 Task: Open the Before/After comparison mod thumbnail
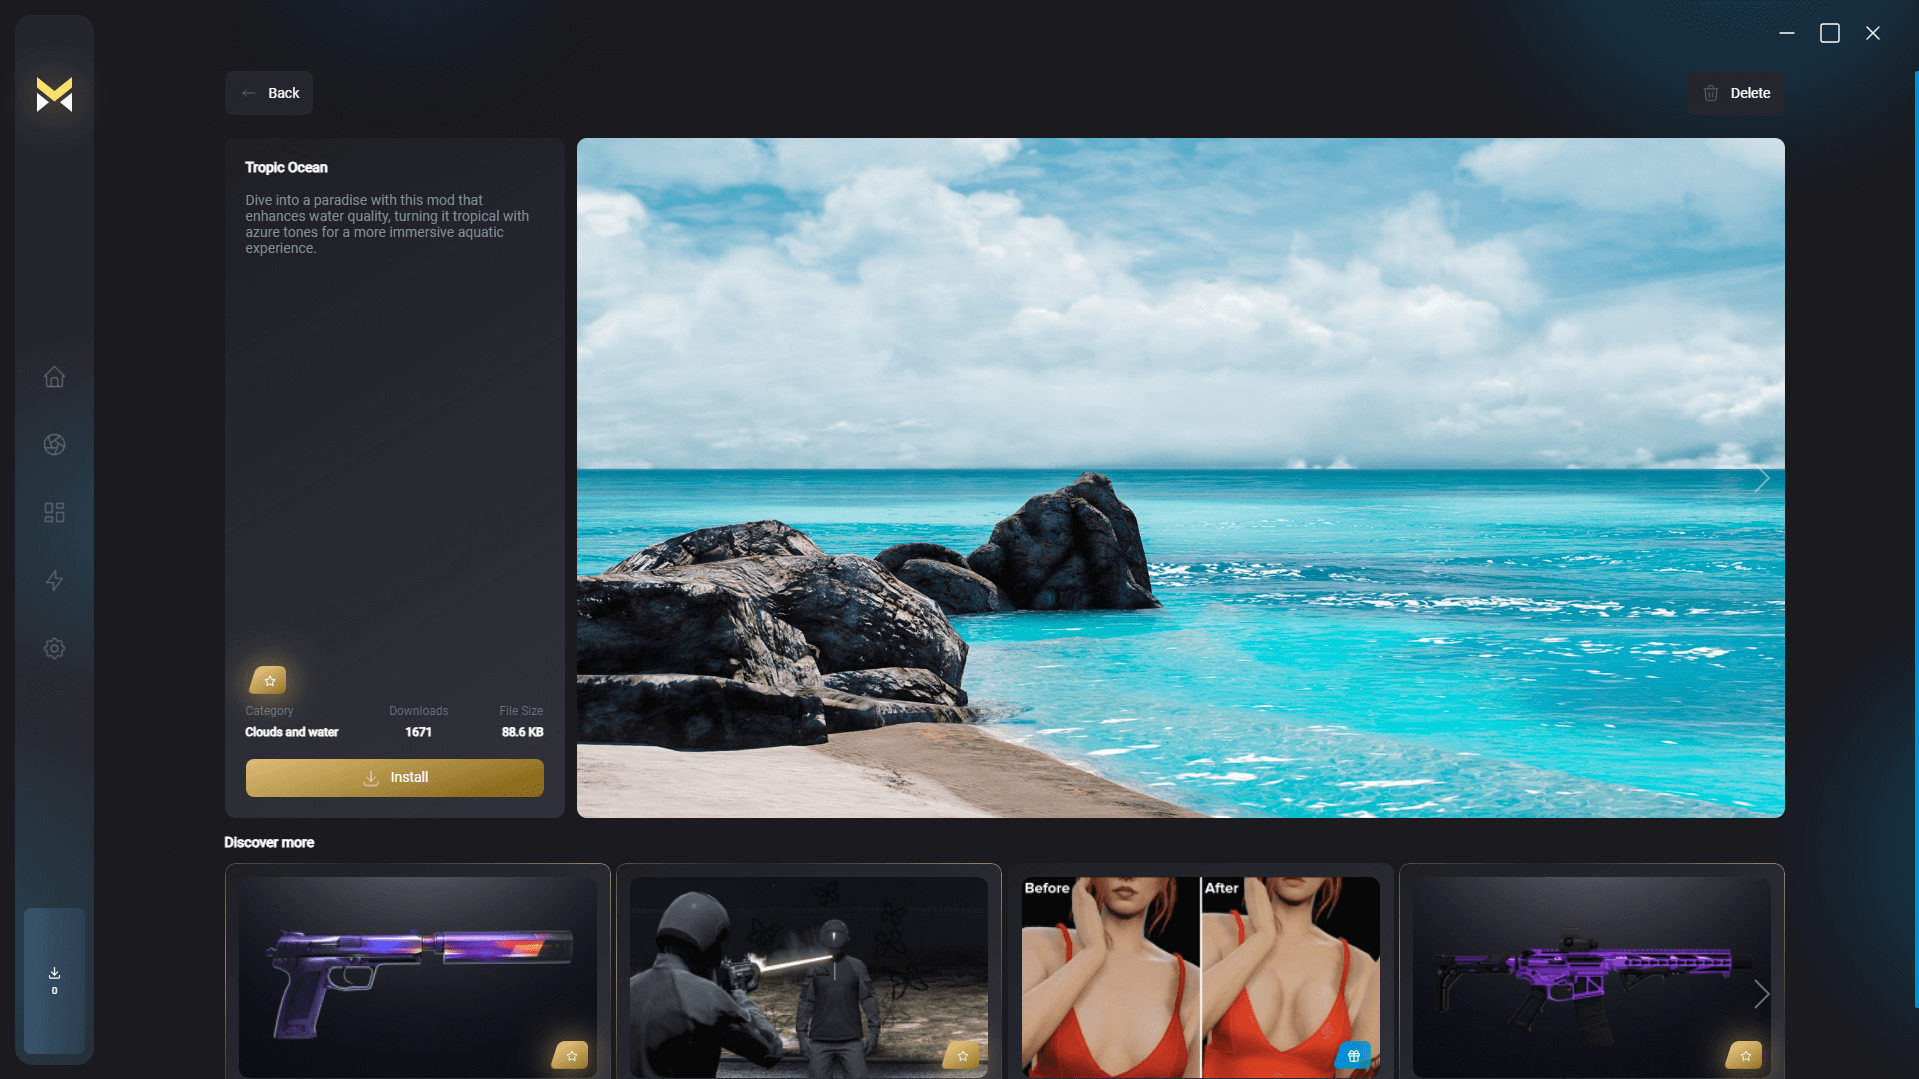1199,975
